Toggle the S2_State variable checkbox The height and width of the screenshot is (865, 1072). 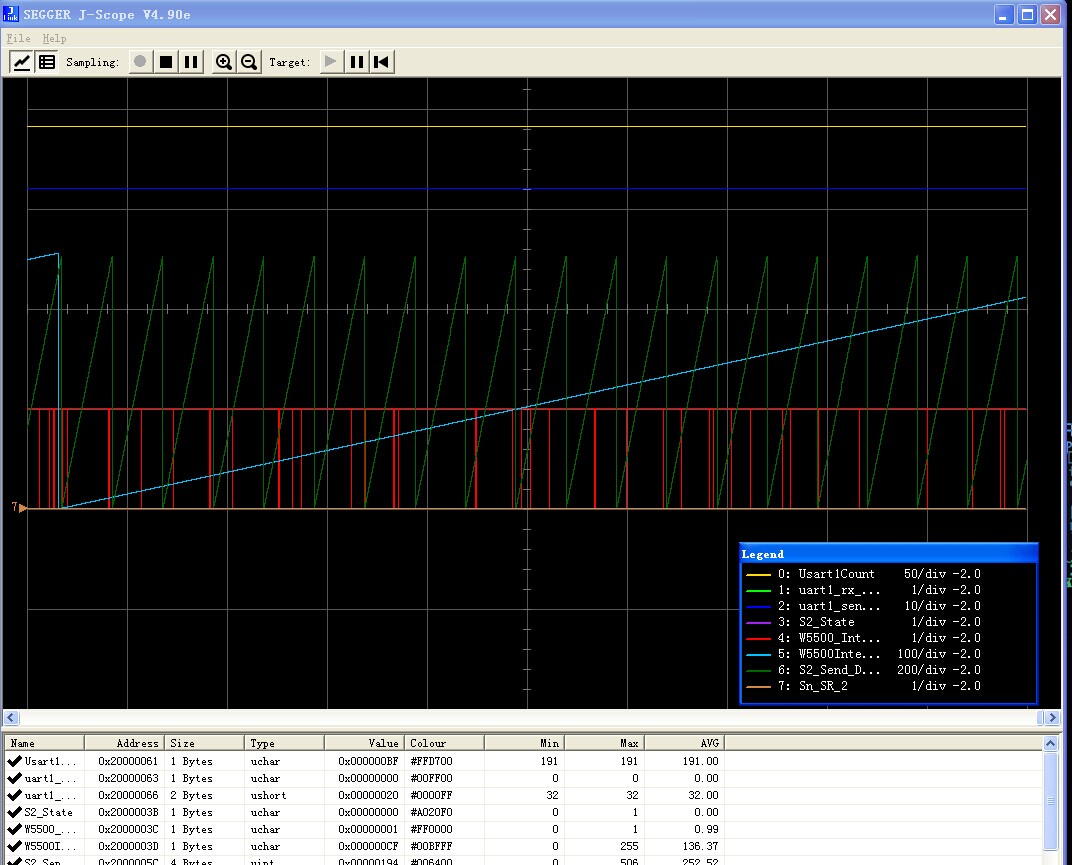tap(14, 812)
